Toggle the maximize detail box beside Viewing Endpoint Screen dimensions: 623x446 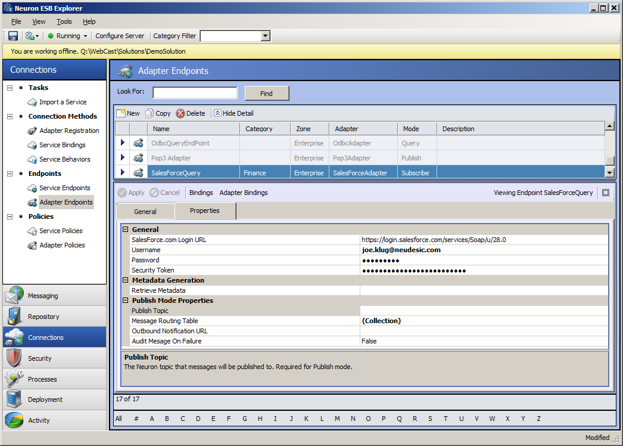click(605, 193)
